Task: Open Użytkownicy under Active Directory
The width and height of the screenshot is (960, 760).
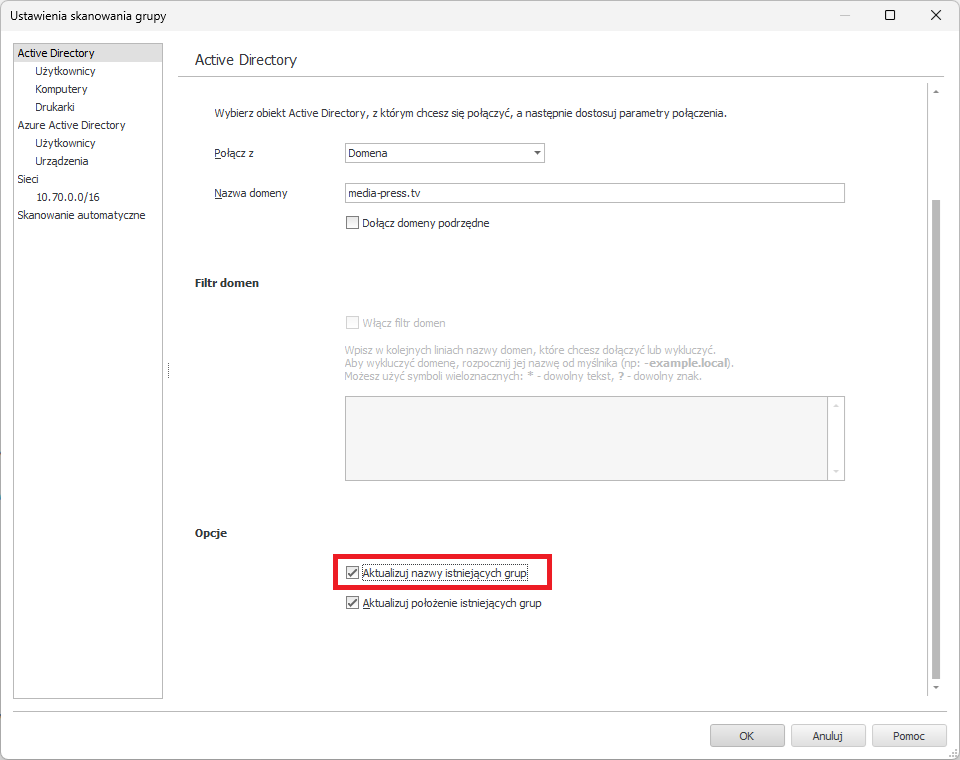Action: point(65,71)
